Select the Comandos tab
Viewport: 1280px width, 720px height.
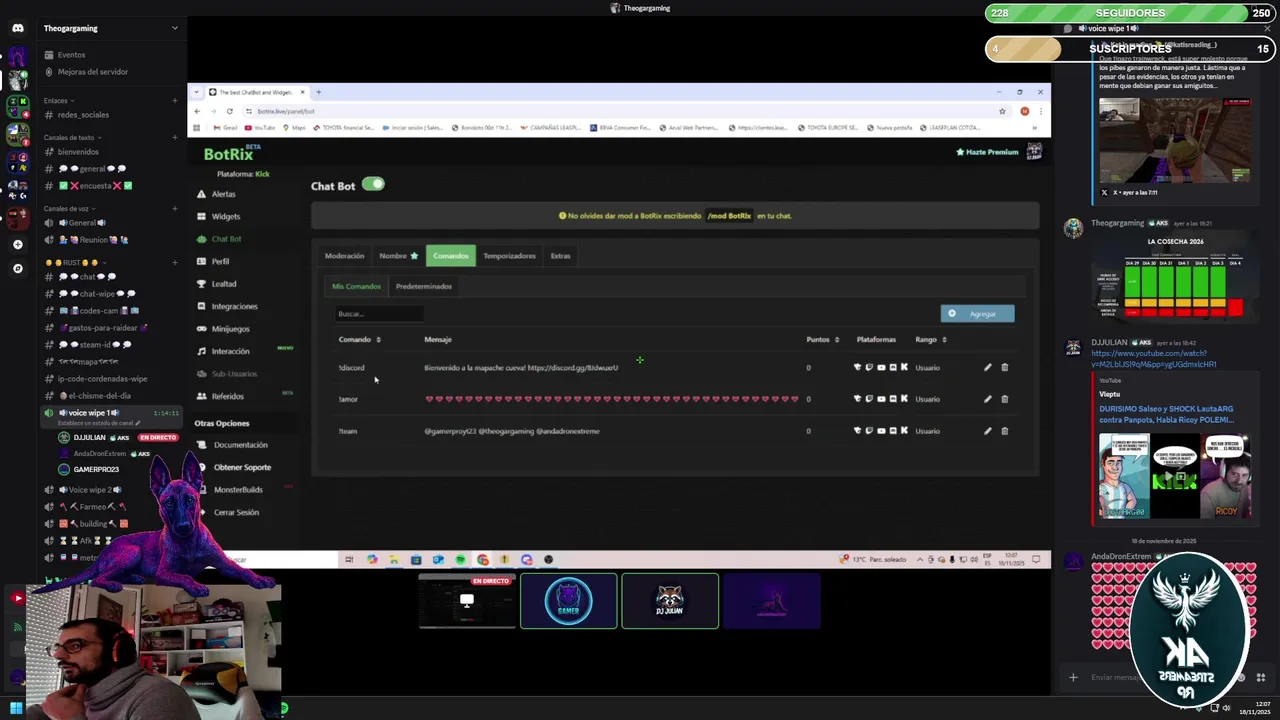coord(450,256)
